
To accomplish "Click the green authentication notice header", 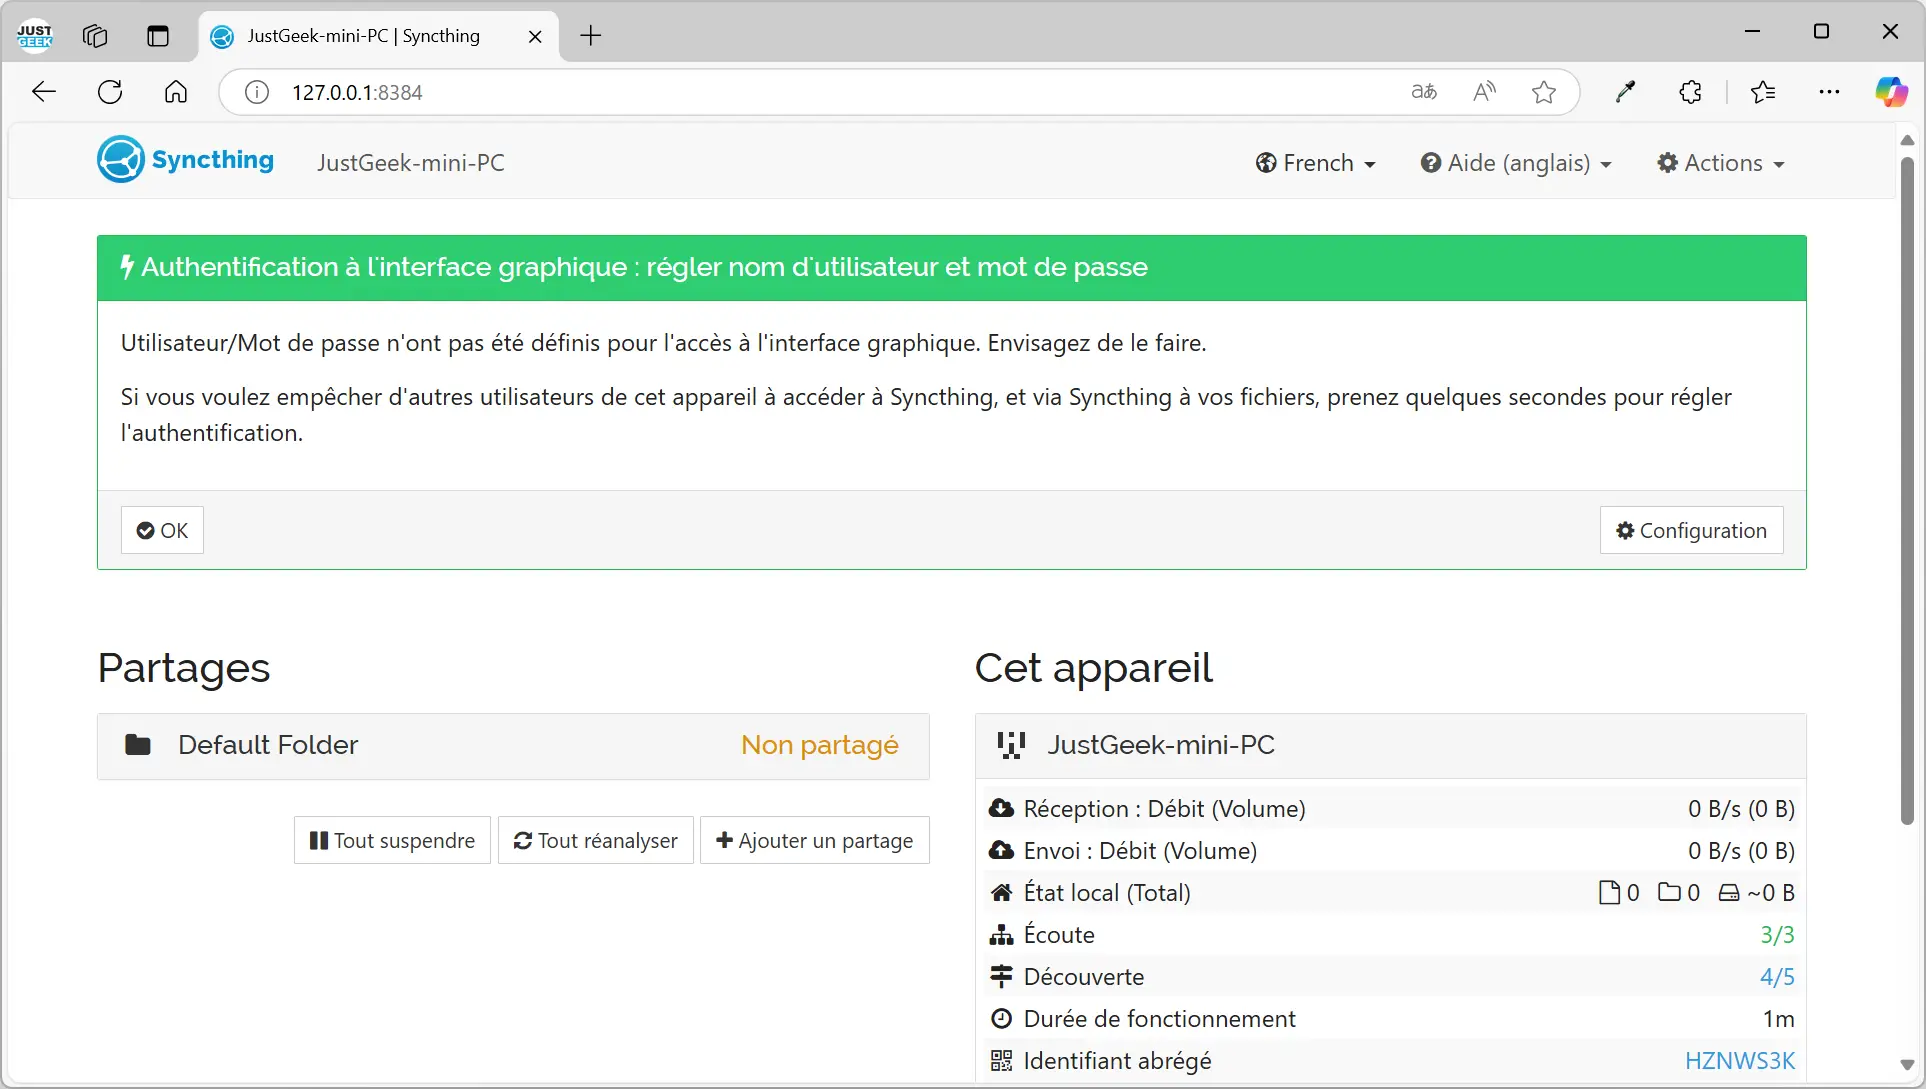I will pos(952,268).
